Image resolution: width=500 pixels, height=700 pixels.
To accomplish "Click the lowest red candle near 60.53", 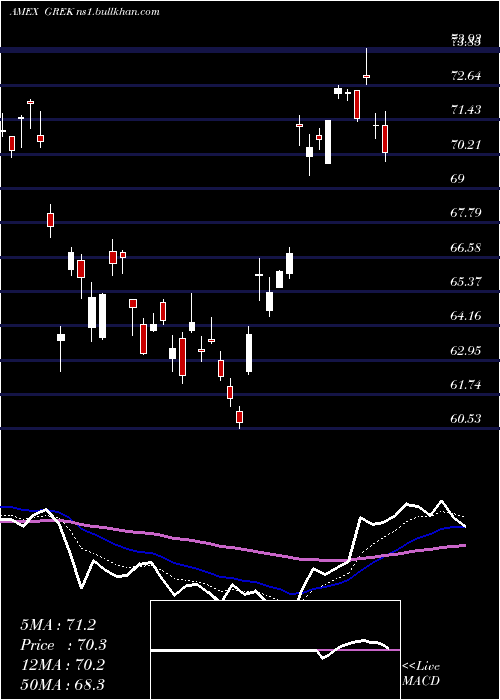I will [x=240, y=417].
